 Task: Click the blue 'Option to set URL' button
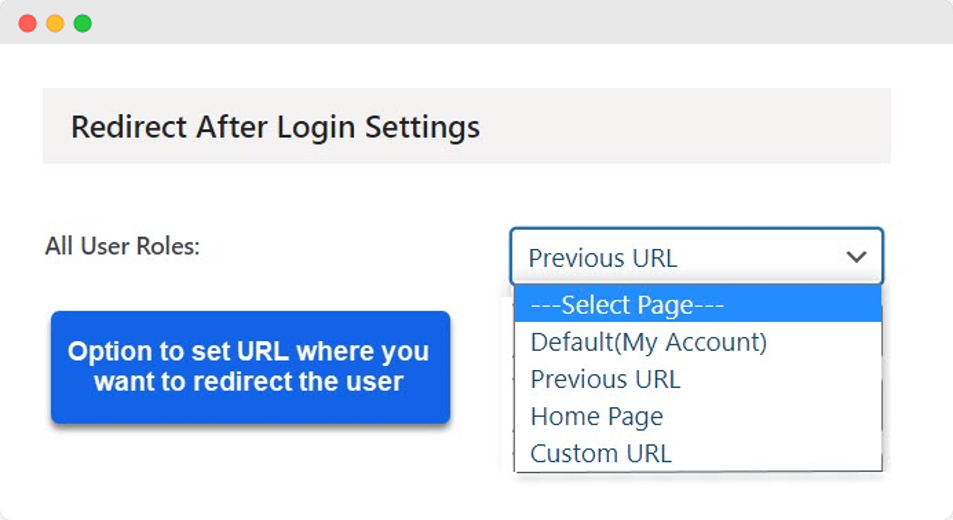tap(250, 366)
